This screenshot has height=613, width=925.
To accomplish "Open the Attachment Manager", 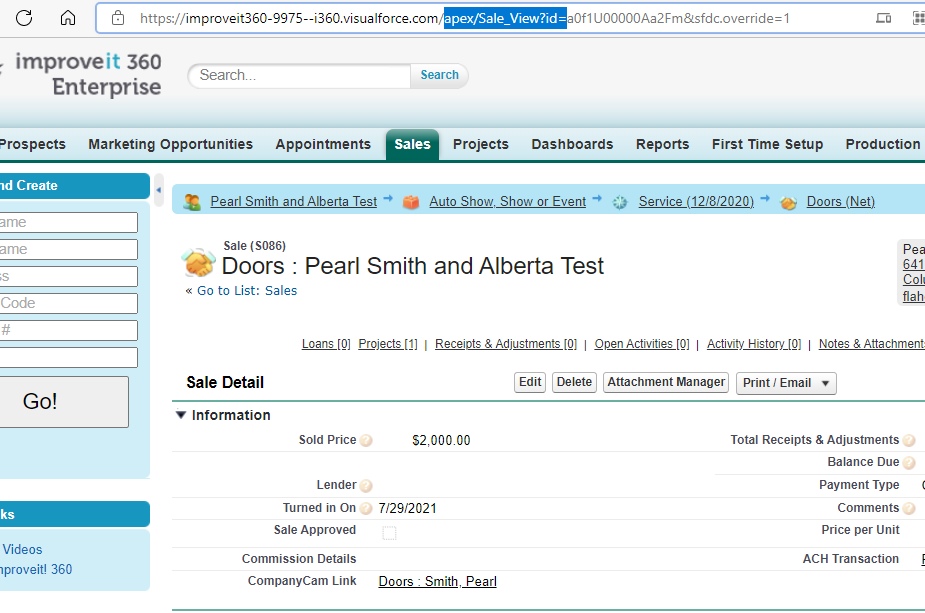I will pyautogui.click(x=666, y=382).
